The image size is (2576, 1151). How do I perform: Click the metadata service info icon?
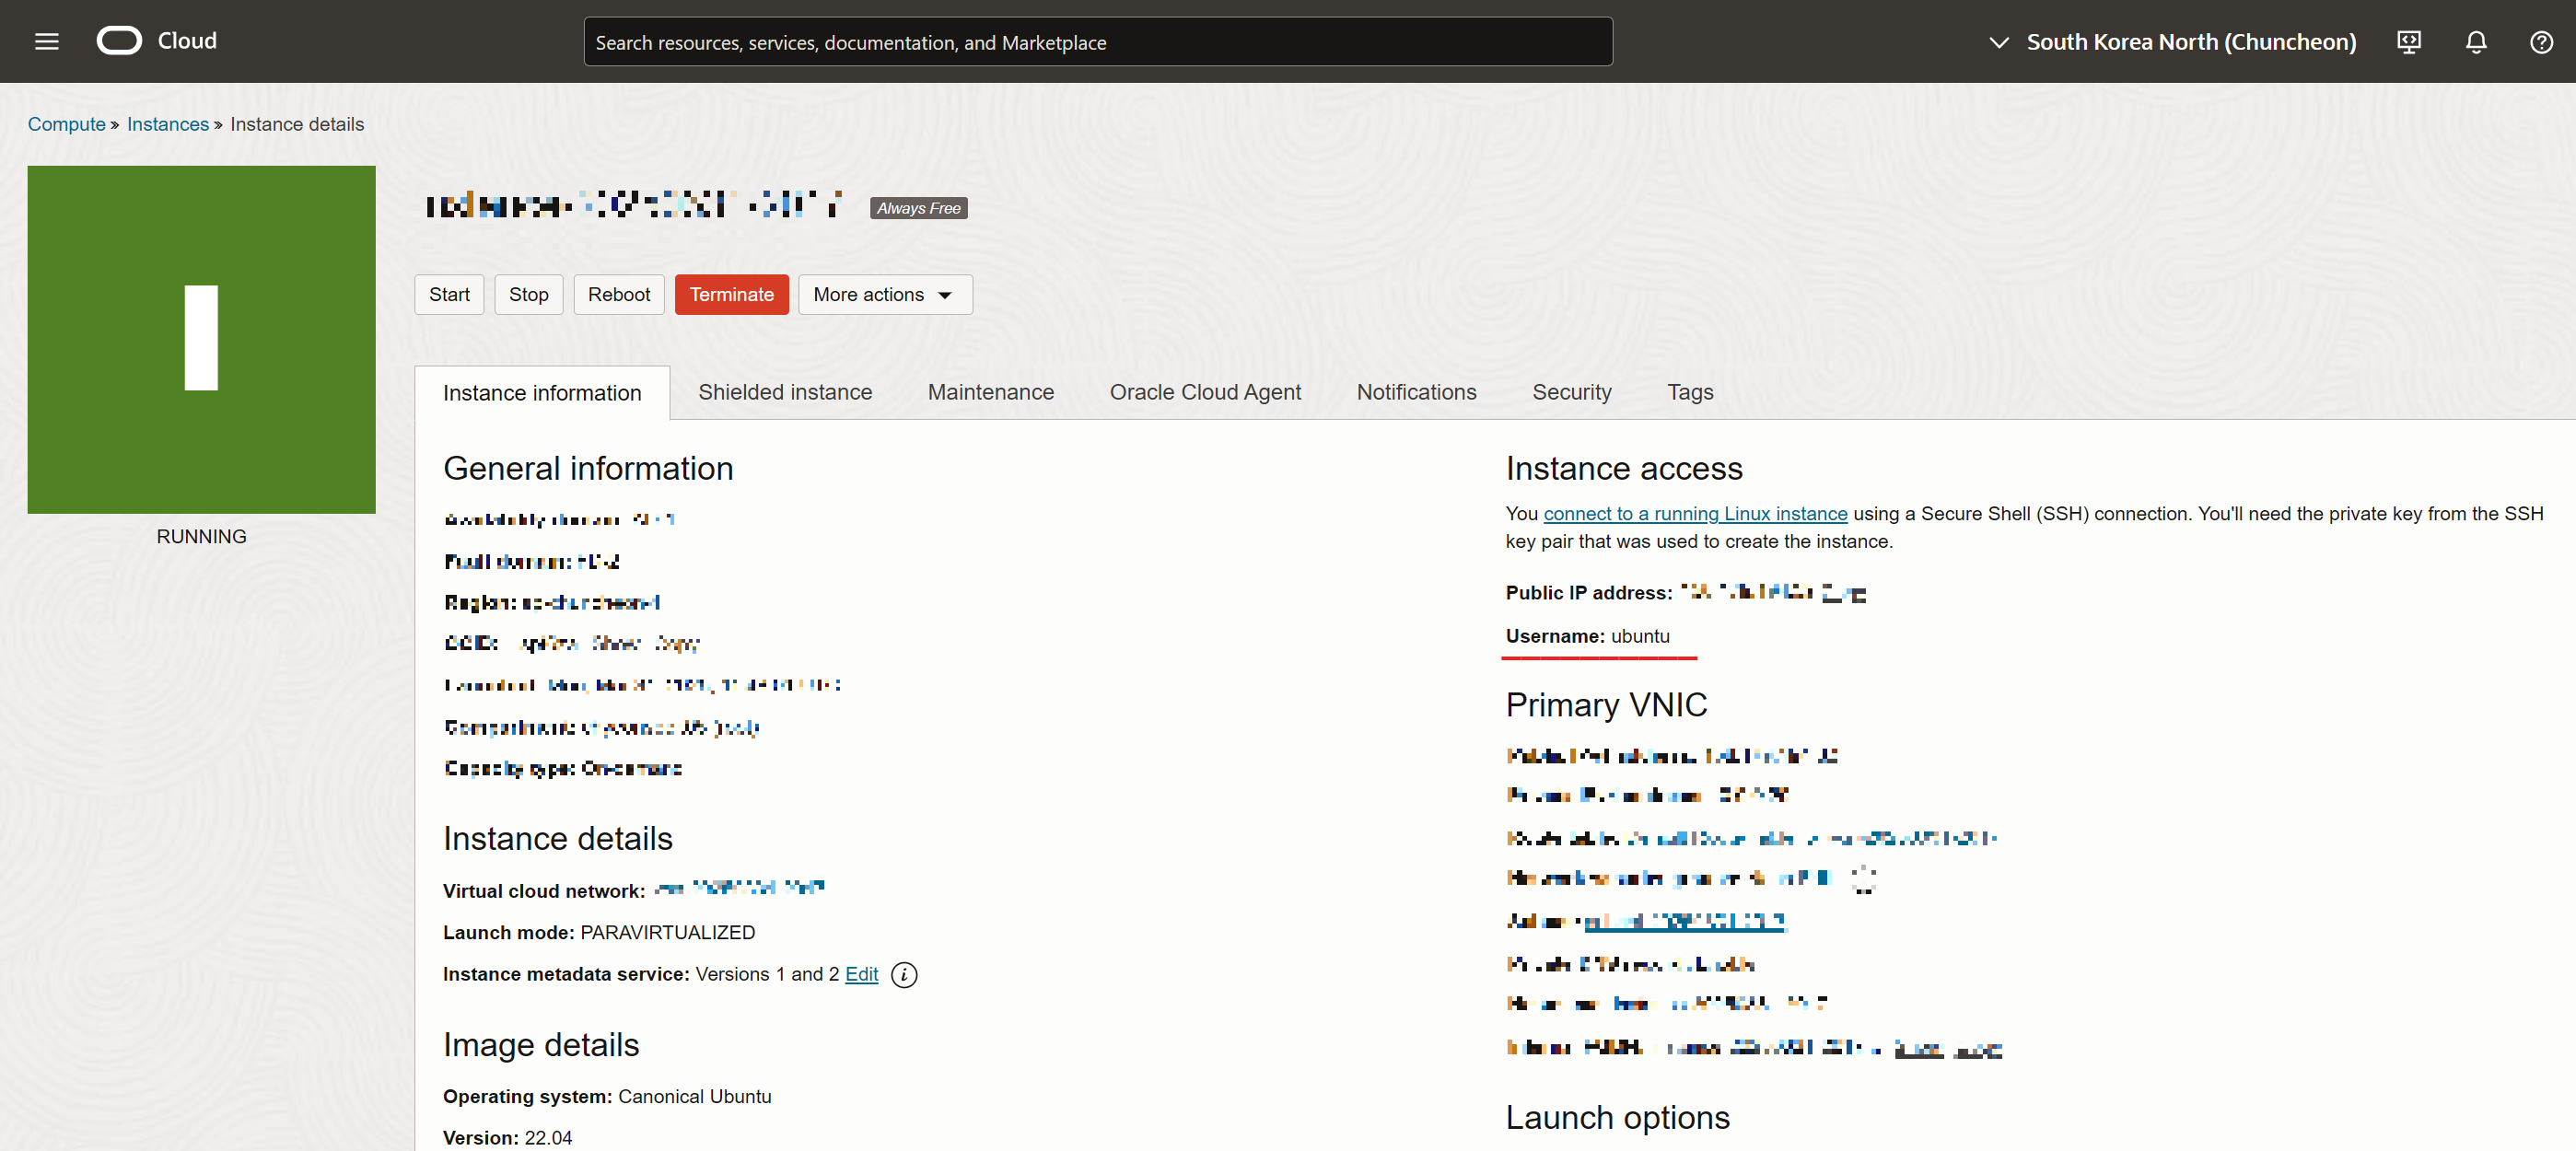(904, 974)
